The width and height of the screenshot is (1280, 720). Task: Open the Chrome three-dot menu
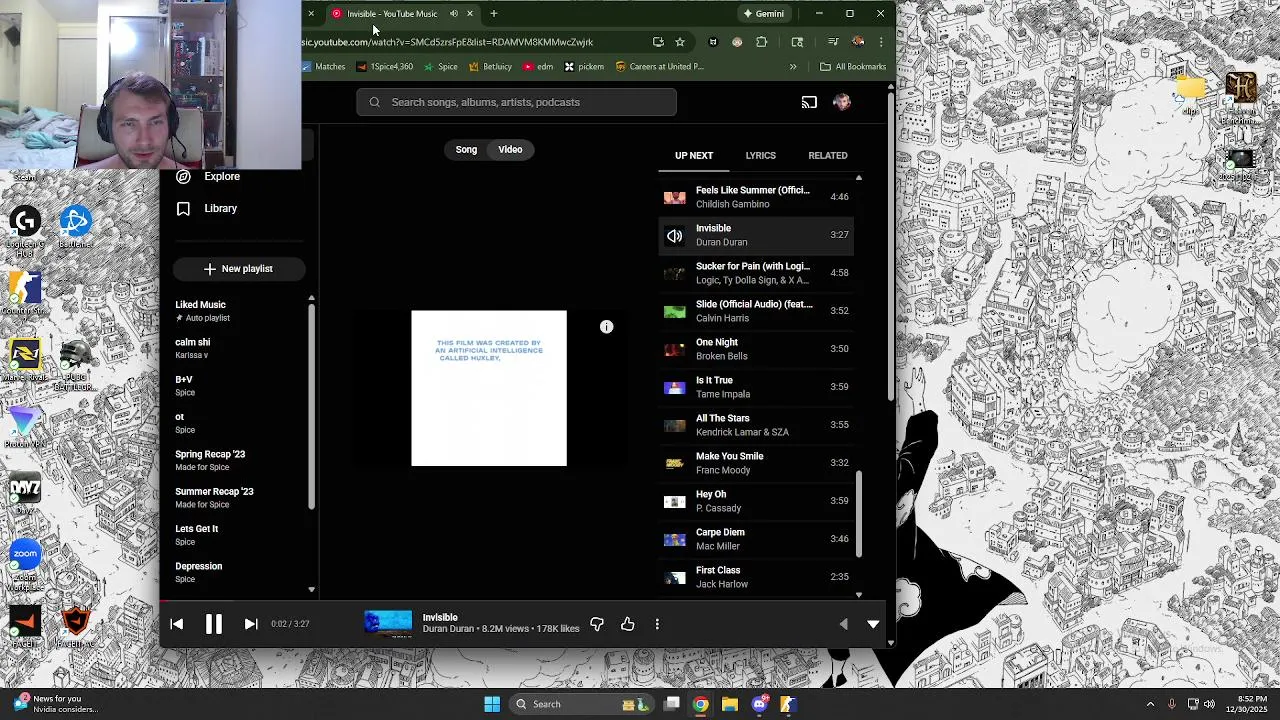point(881,42)
